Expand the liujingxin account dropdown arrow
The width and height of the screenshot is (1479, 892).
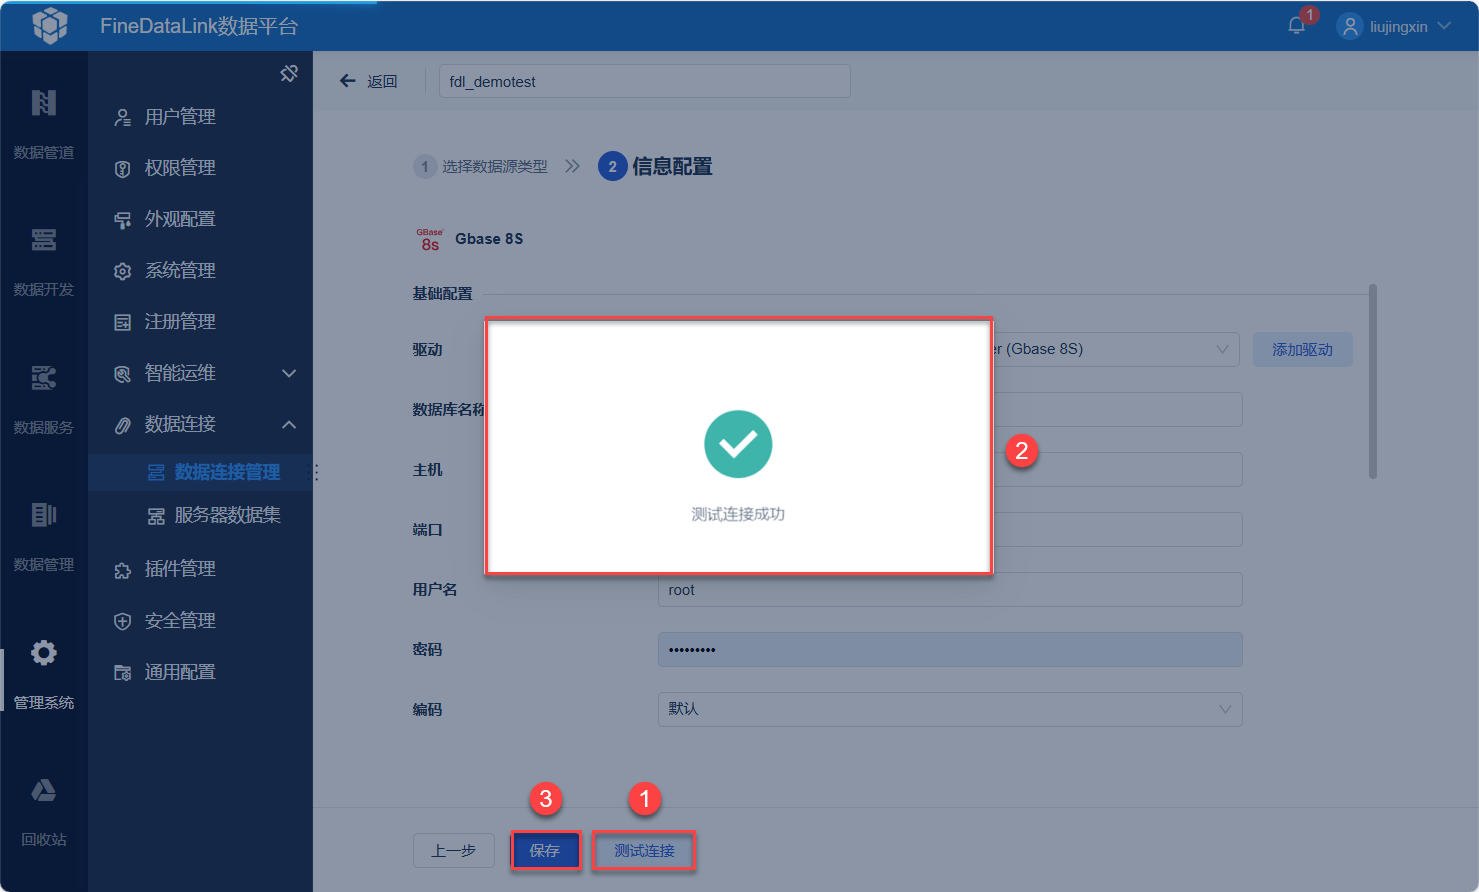[x=1444, y=26]
